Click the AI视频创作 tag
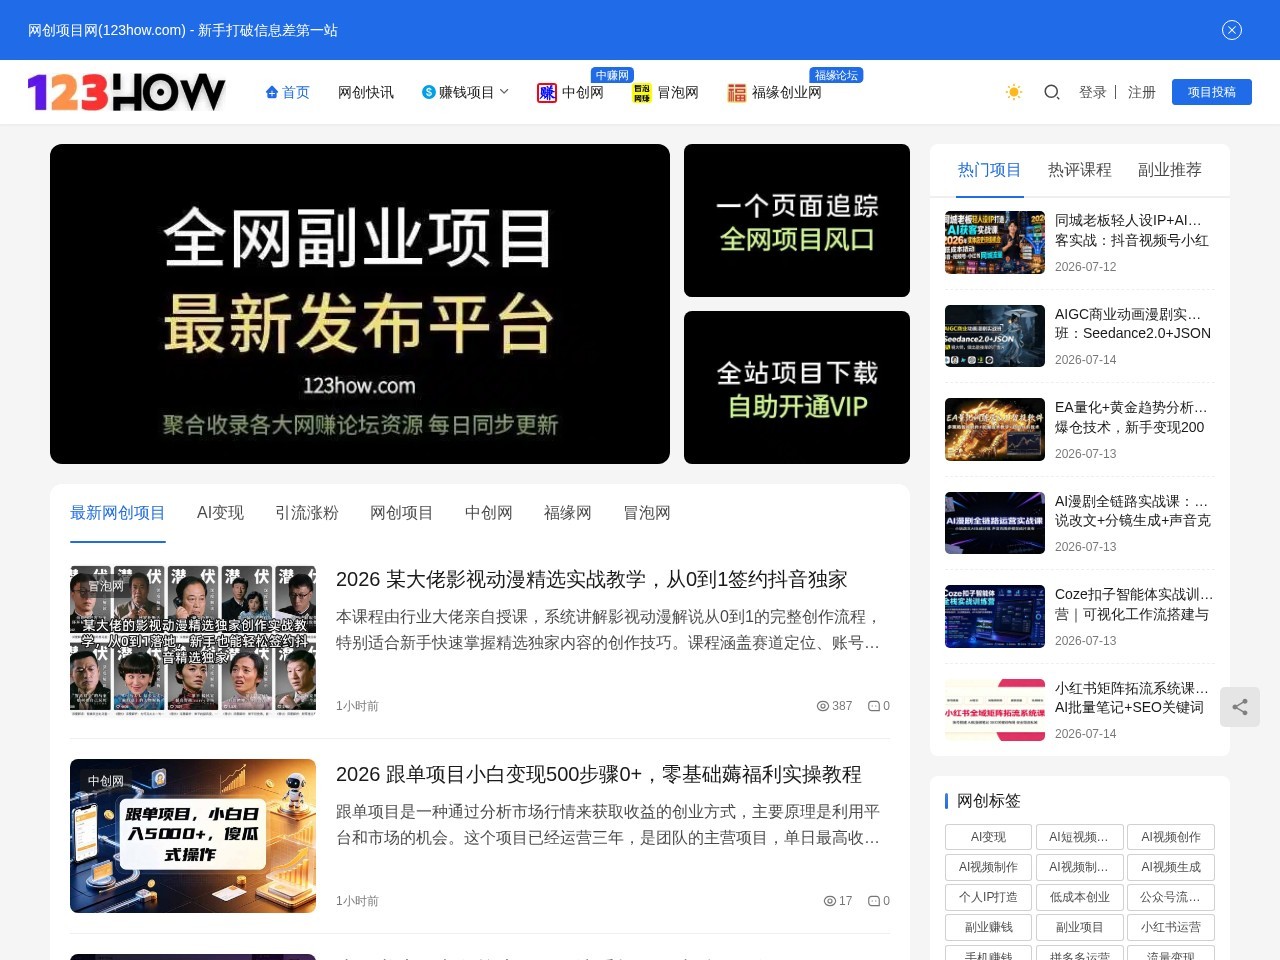This screenshot has height=960, width=1280. coord(1171,837)
